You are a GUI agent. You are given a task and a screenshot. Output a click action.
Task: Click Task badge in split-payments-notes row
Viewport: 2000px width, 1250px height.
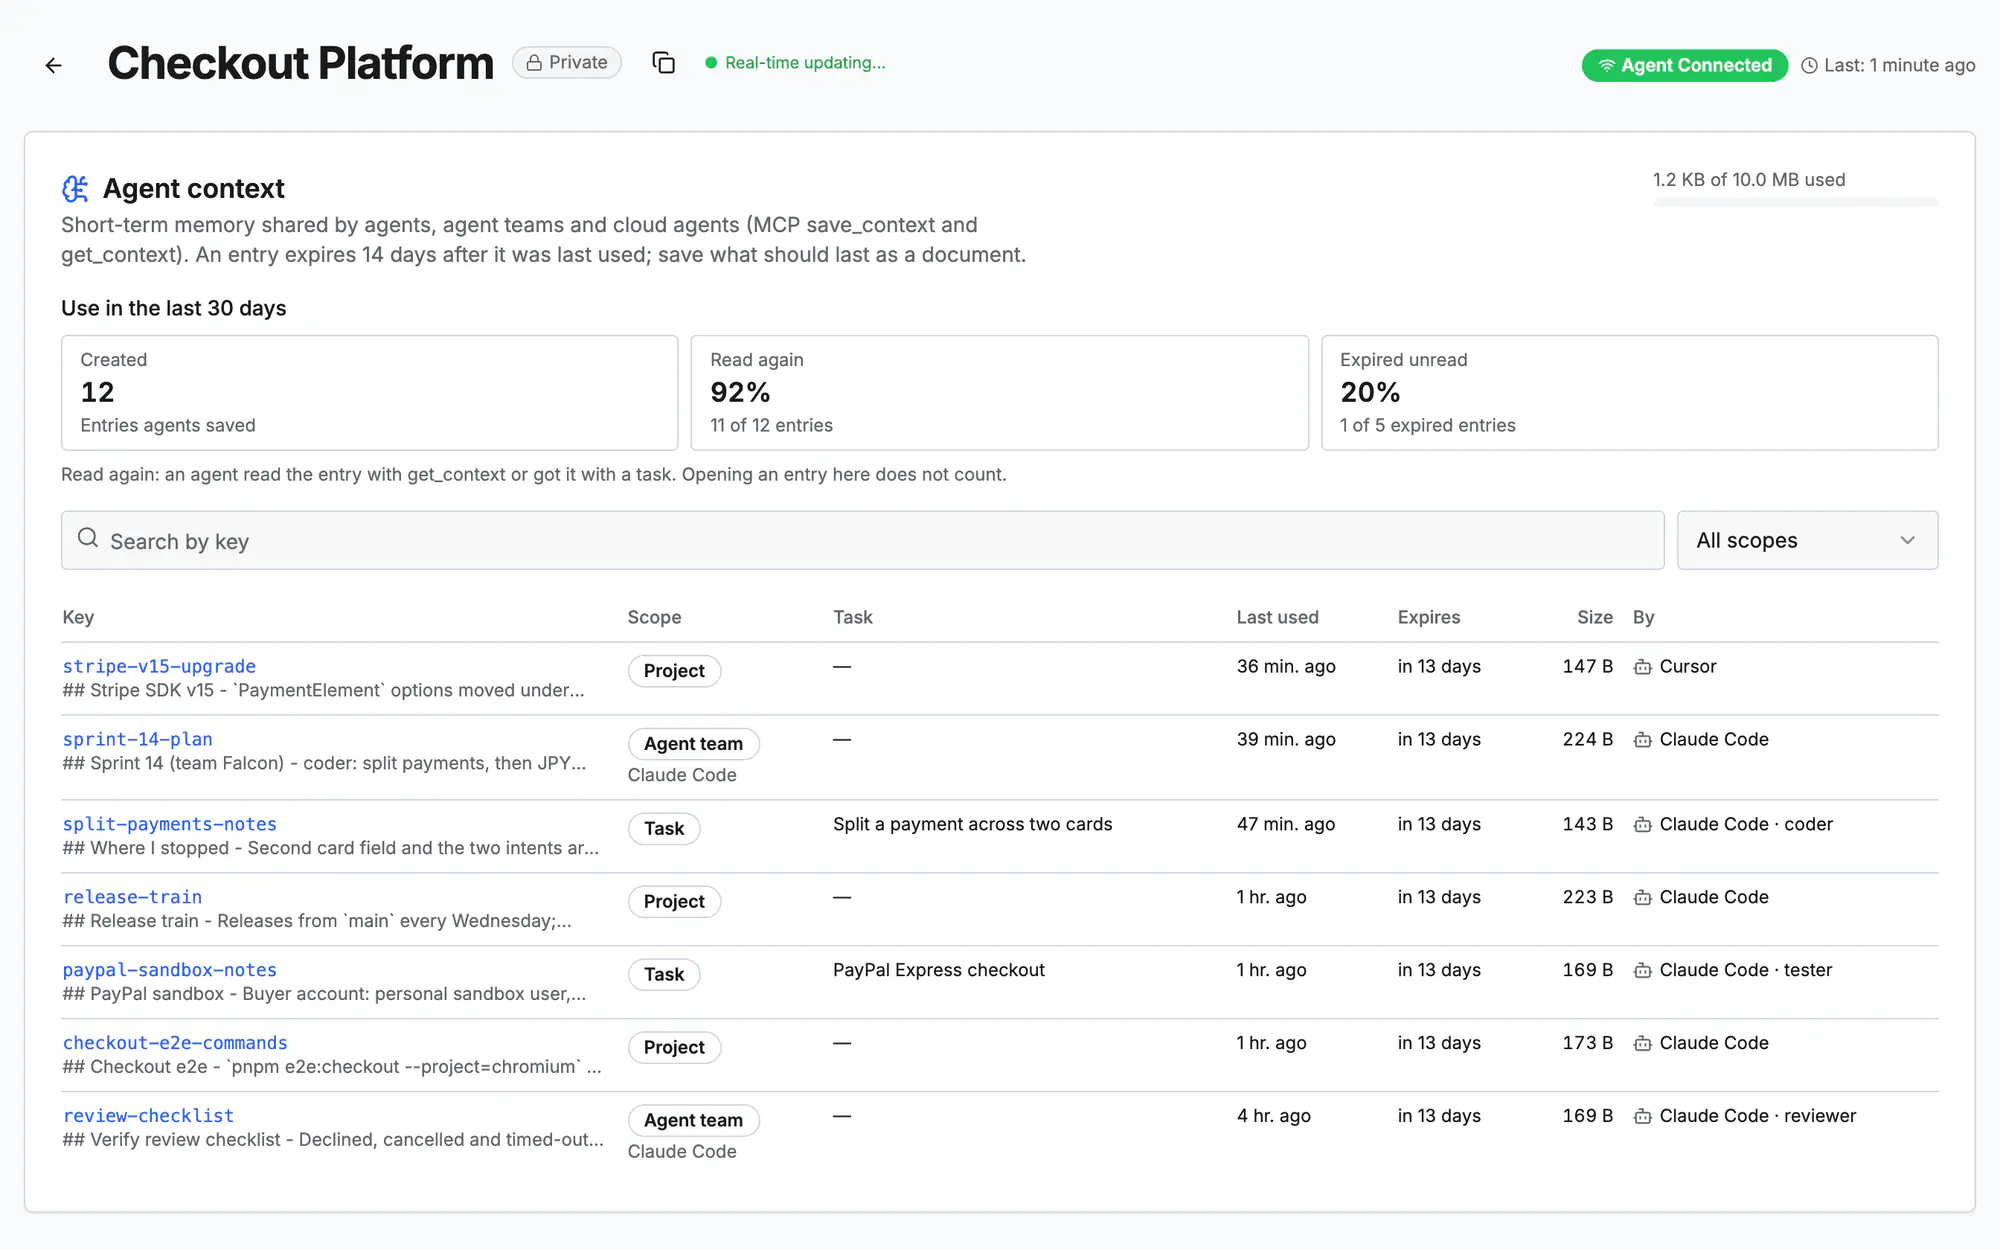pyautogui.click(x=664, y=829)
